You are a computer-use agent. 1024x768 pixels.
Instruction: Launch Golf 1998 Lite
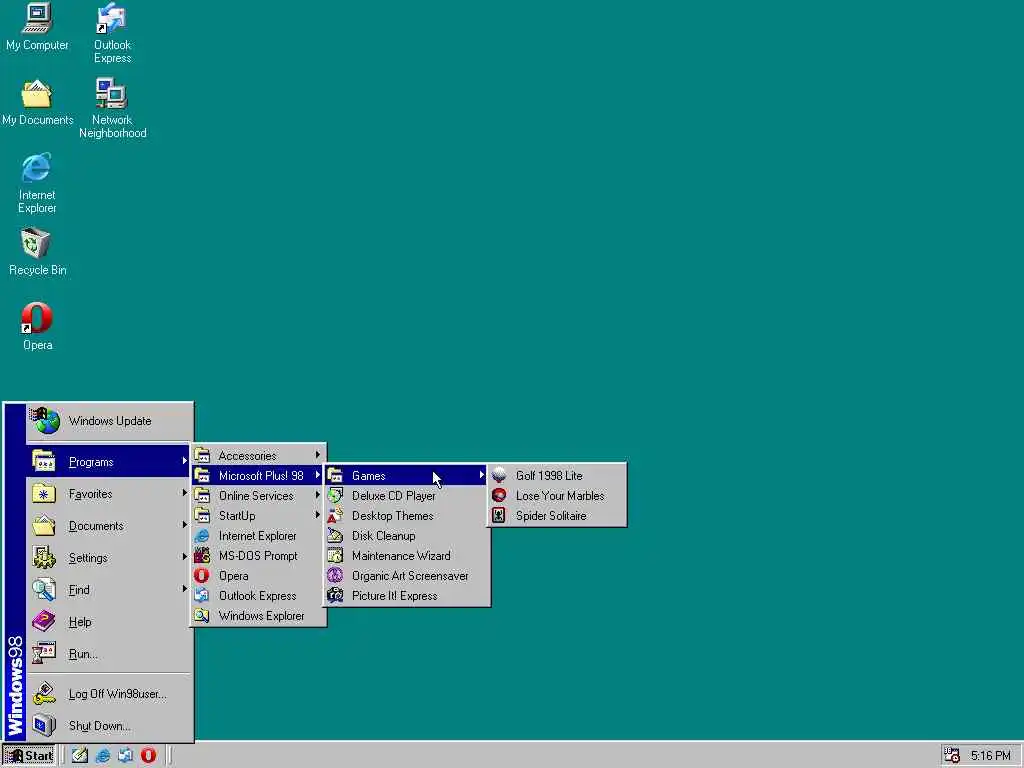point(556,475)
